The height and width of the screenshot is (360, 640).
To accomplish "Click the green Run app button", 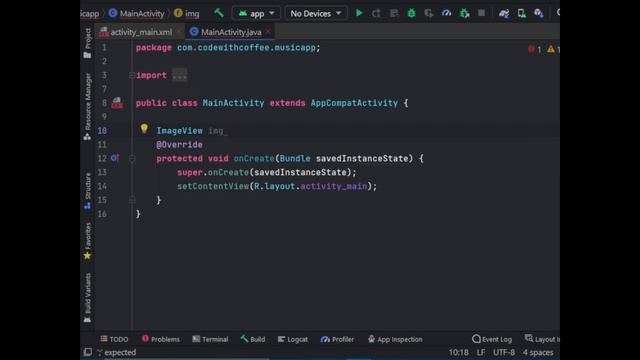I will 359,13.
